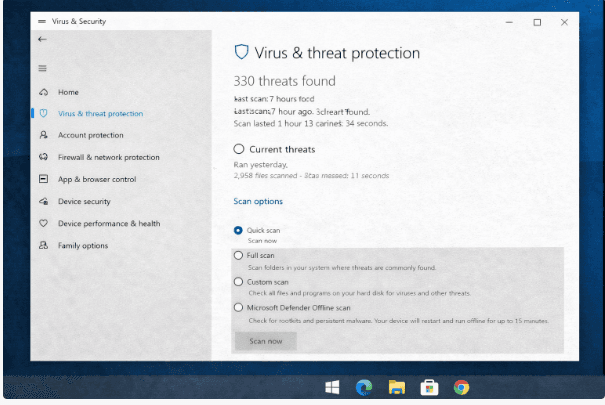Select the Custom scan radio button
Viewport: 605px width, 405px height.
238,282
